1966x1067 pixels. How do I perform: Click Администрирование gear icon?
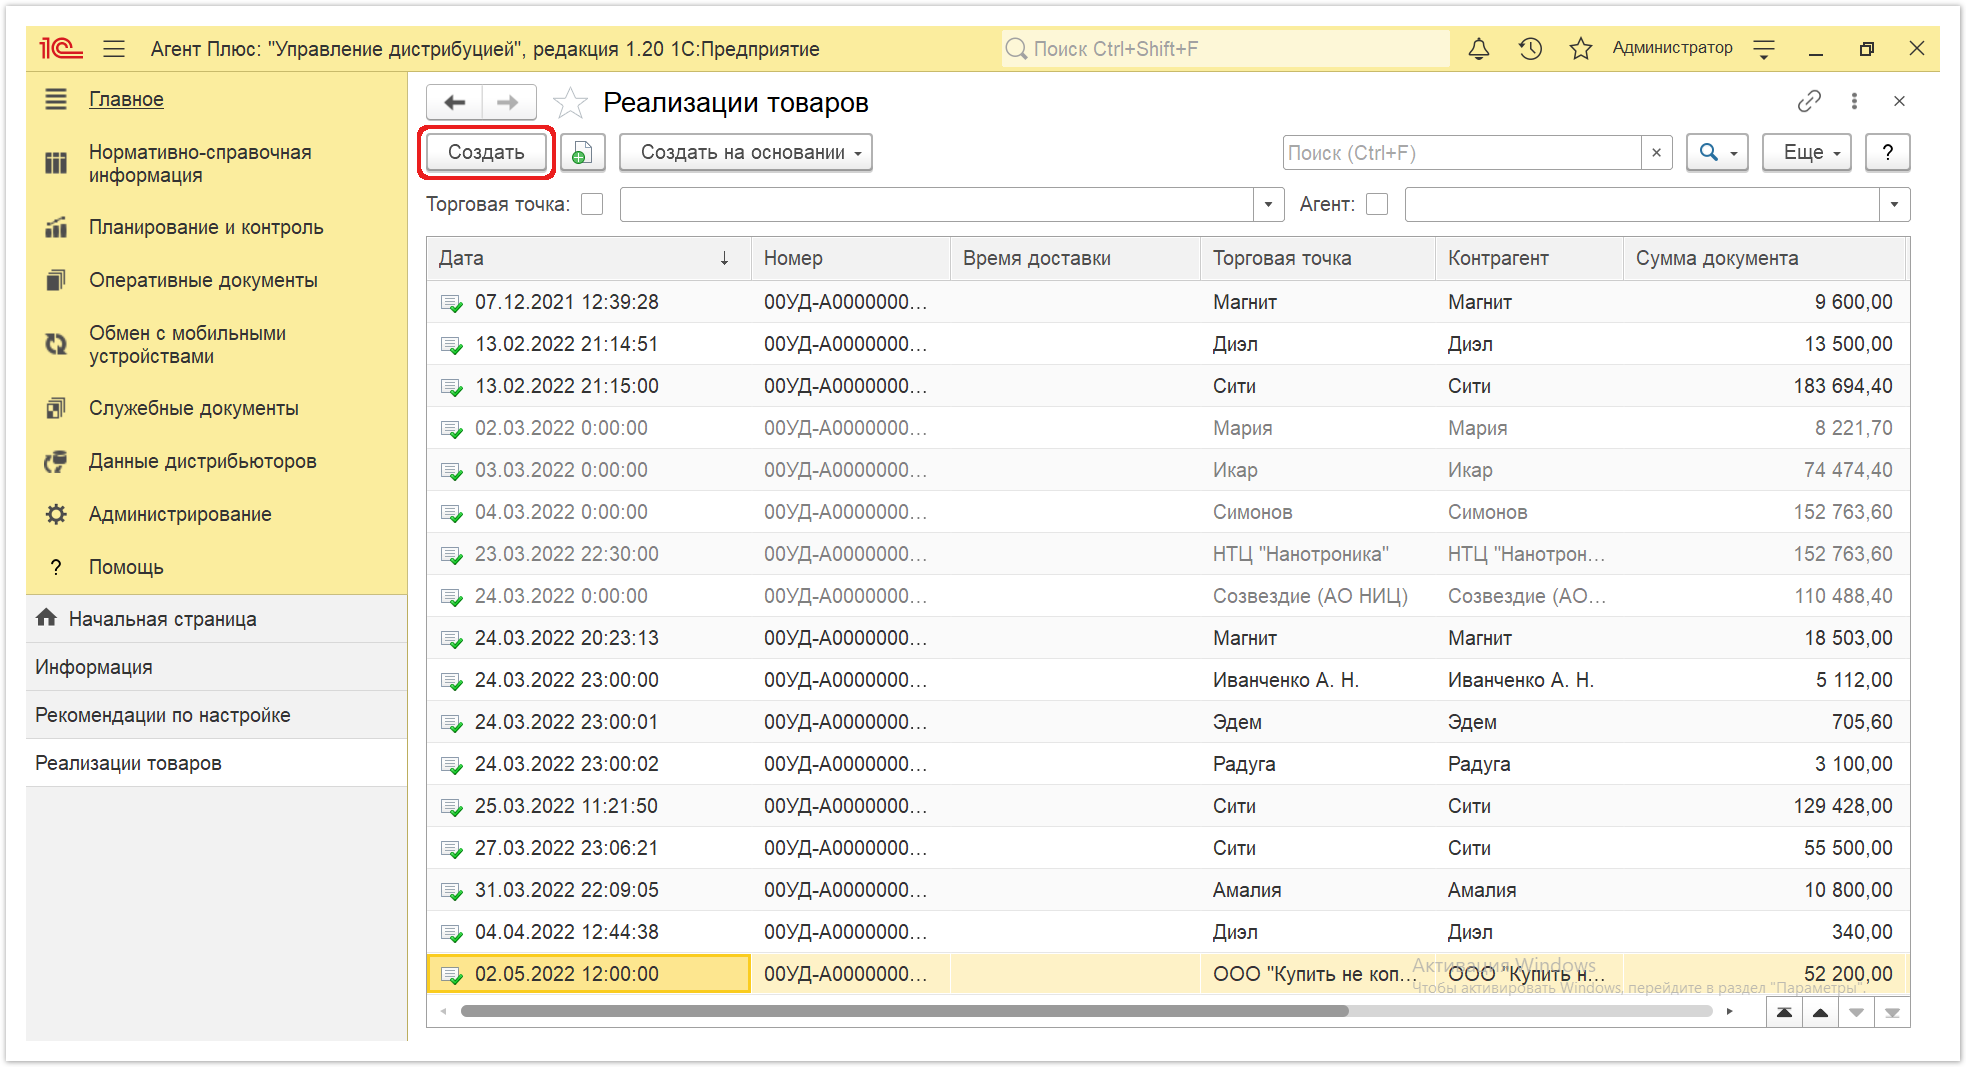56,514
